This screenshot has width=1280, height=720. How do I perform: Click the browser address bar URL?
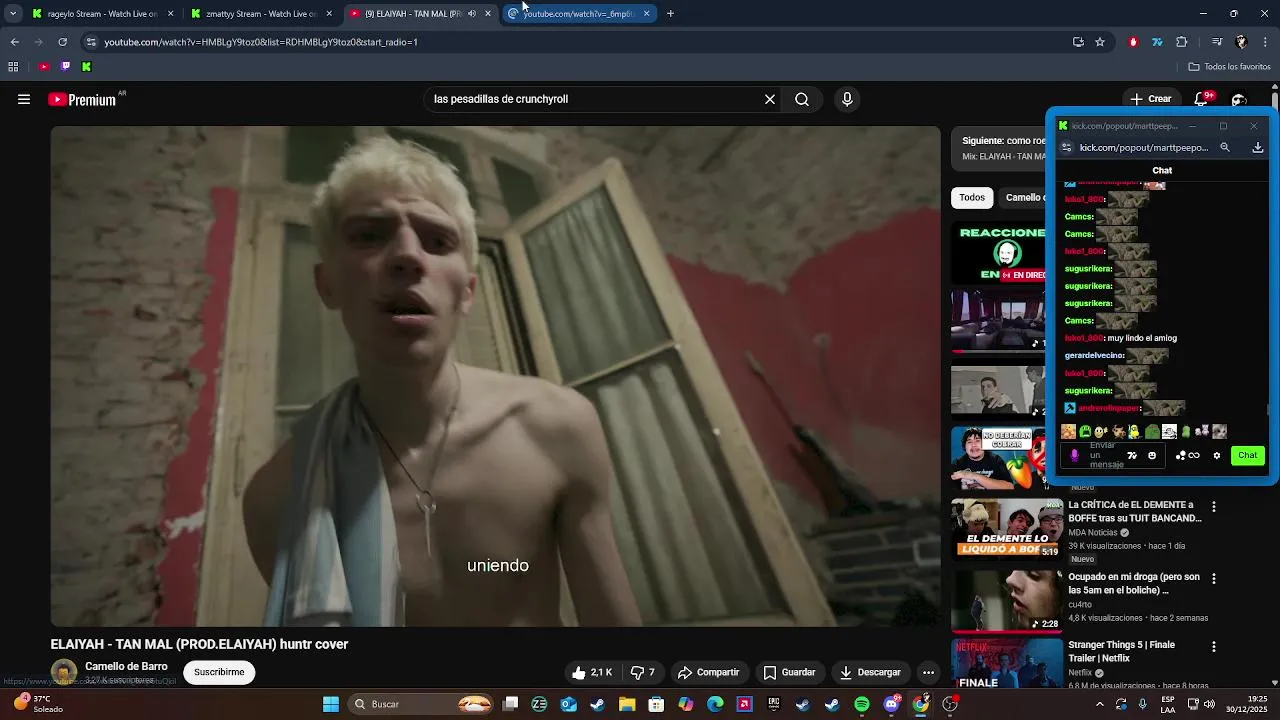click(261, 42)
